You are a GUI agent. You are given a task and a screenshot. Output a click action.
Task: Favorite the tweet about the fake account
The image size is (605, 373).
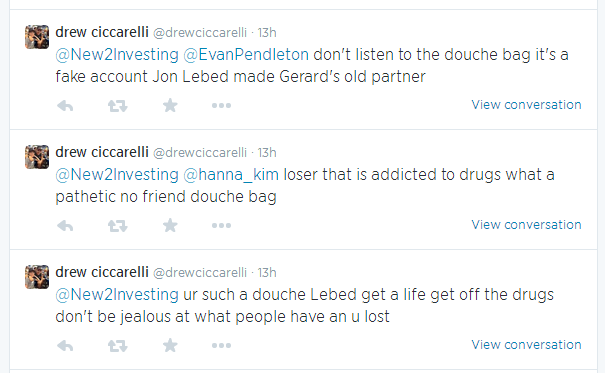point(170,105)
